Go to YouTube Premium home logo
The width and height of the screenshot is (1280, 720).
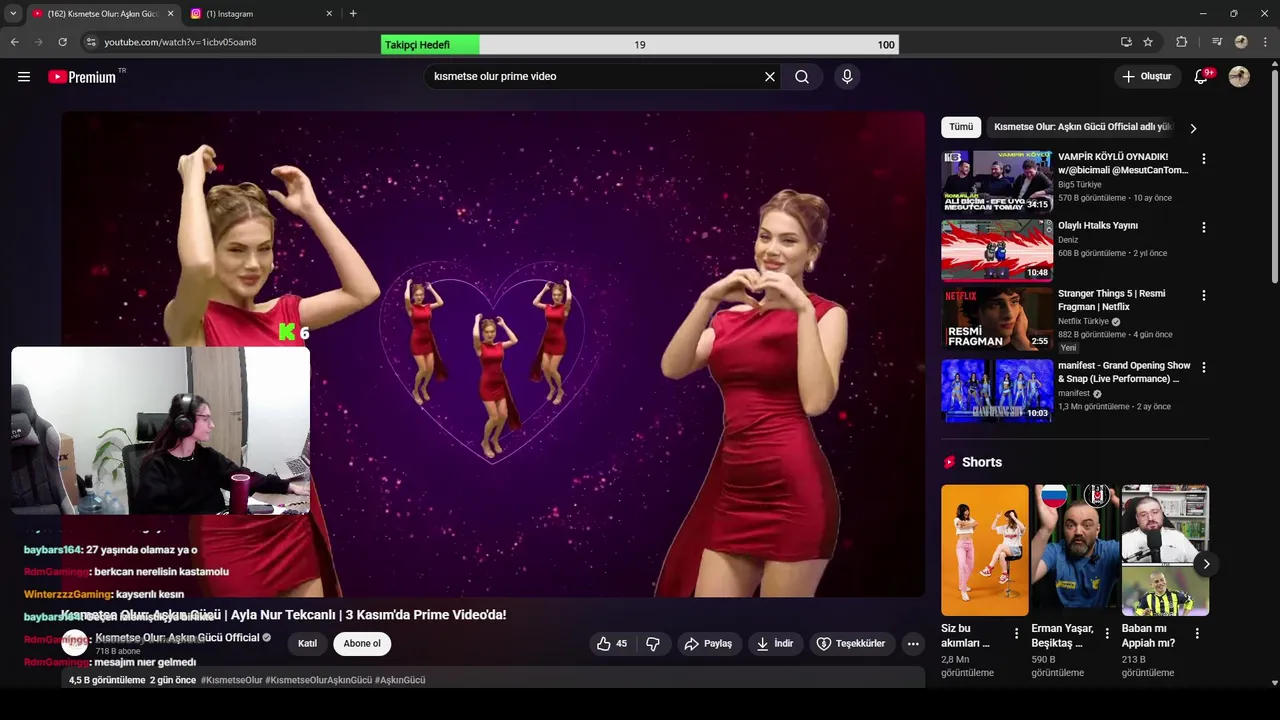82,76
